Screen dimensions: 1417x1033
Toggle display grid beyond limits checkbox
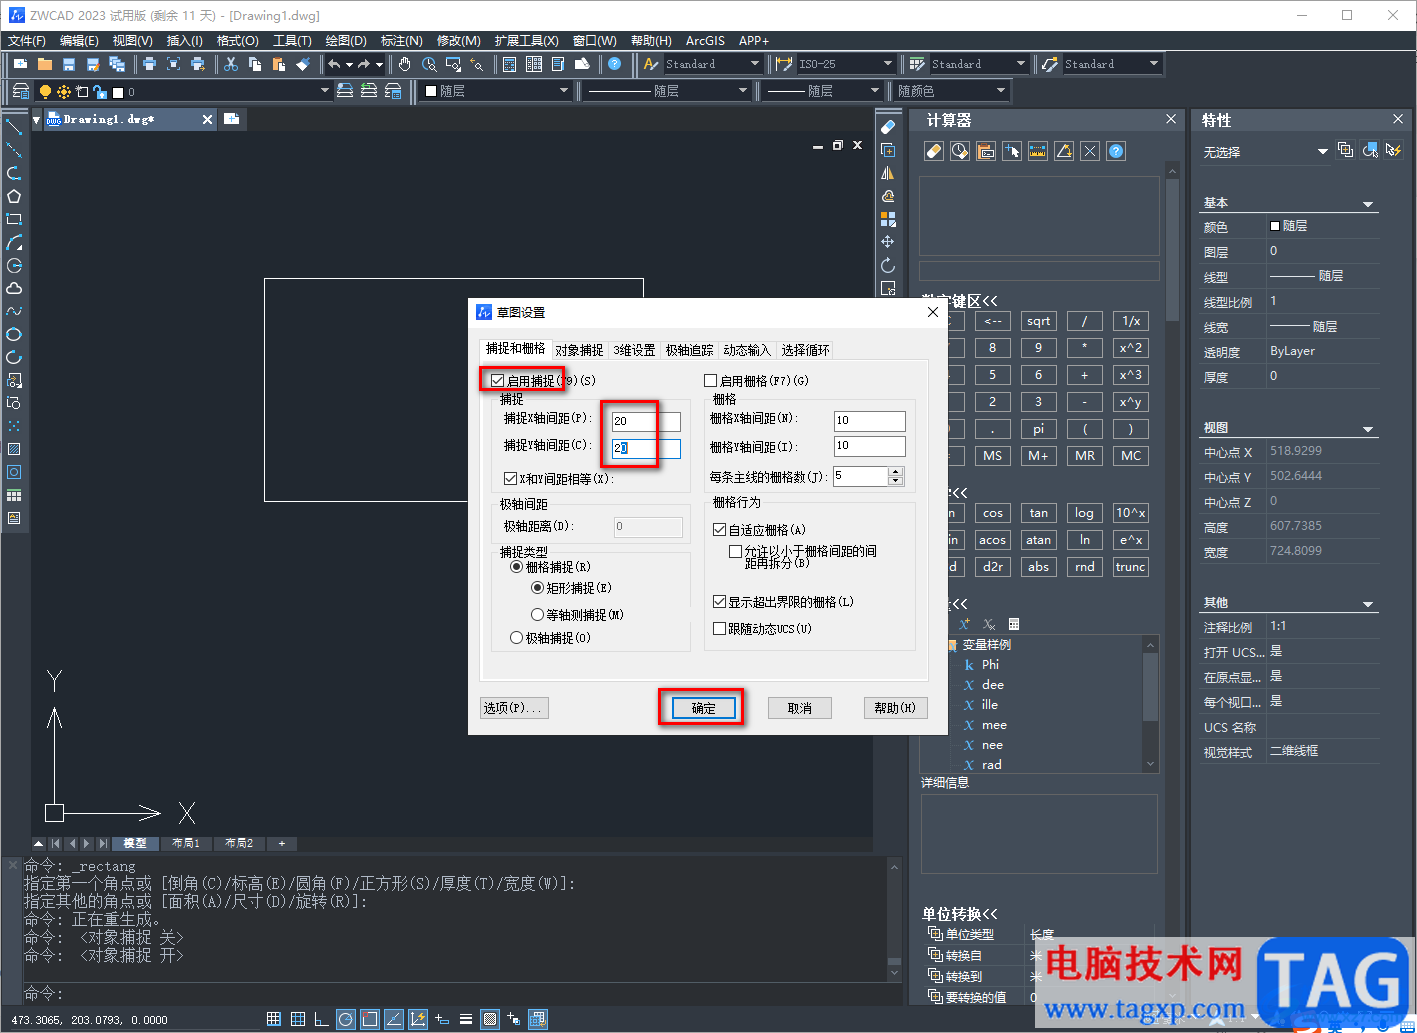[x=719, y=602]
